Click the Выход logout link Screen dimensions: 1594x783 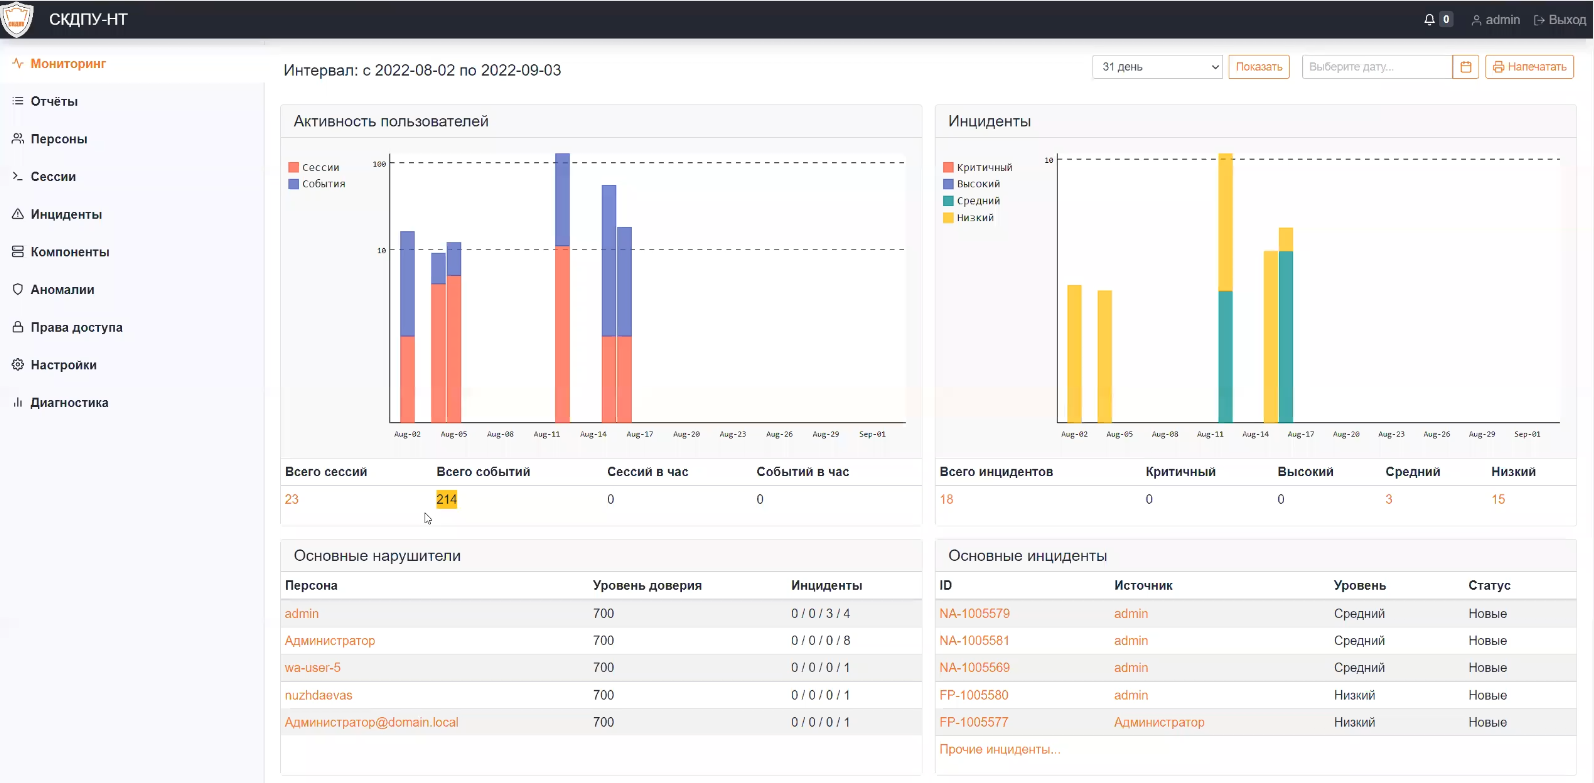pos(1560,20)
